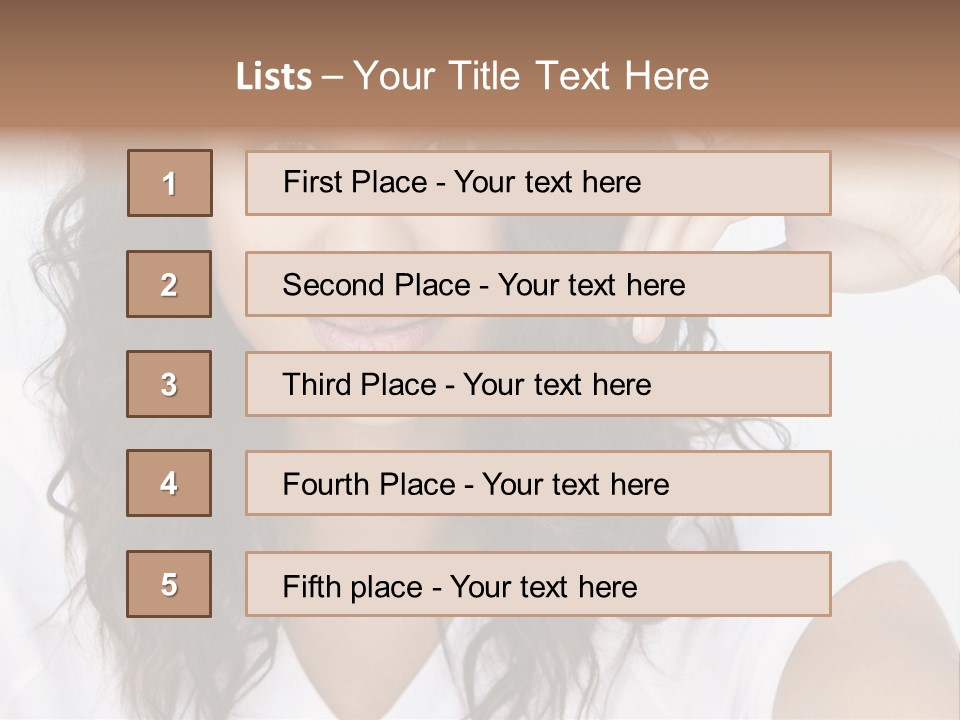Click the woman's lips in background photo
The height and width of the screenshot is (720, 960).
point(375,332)
